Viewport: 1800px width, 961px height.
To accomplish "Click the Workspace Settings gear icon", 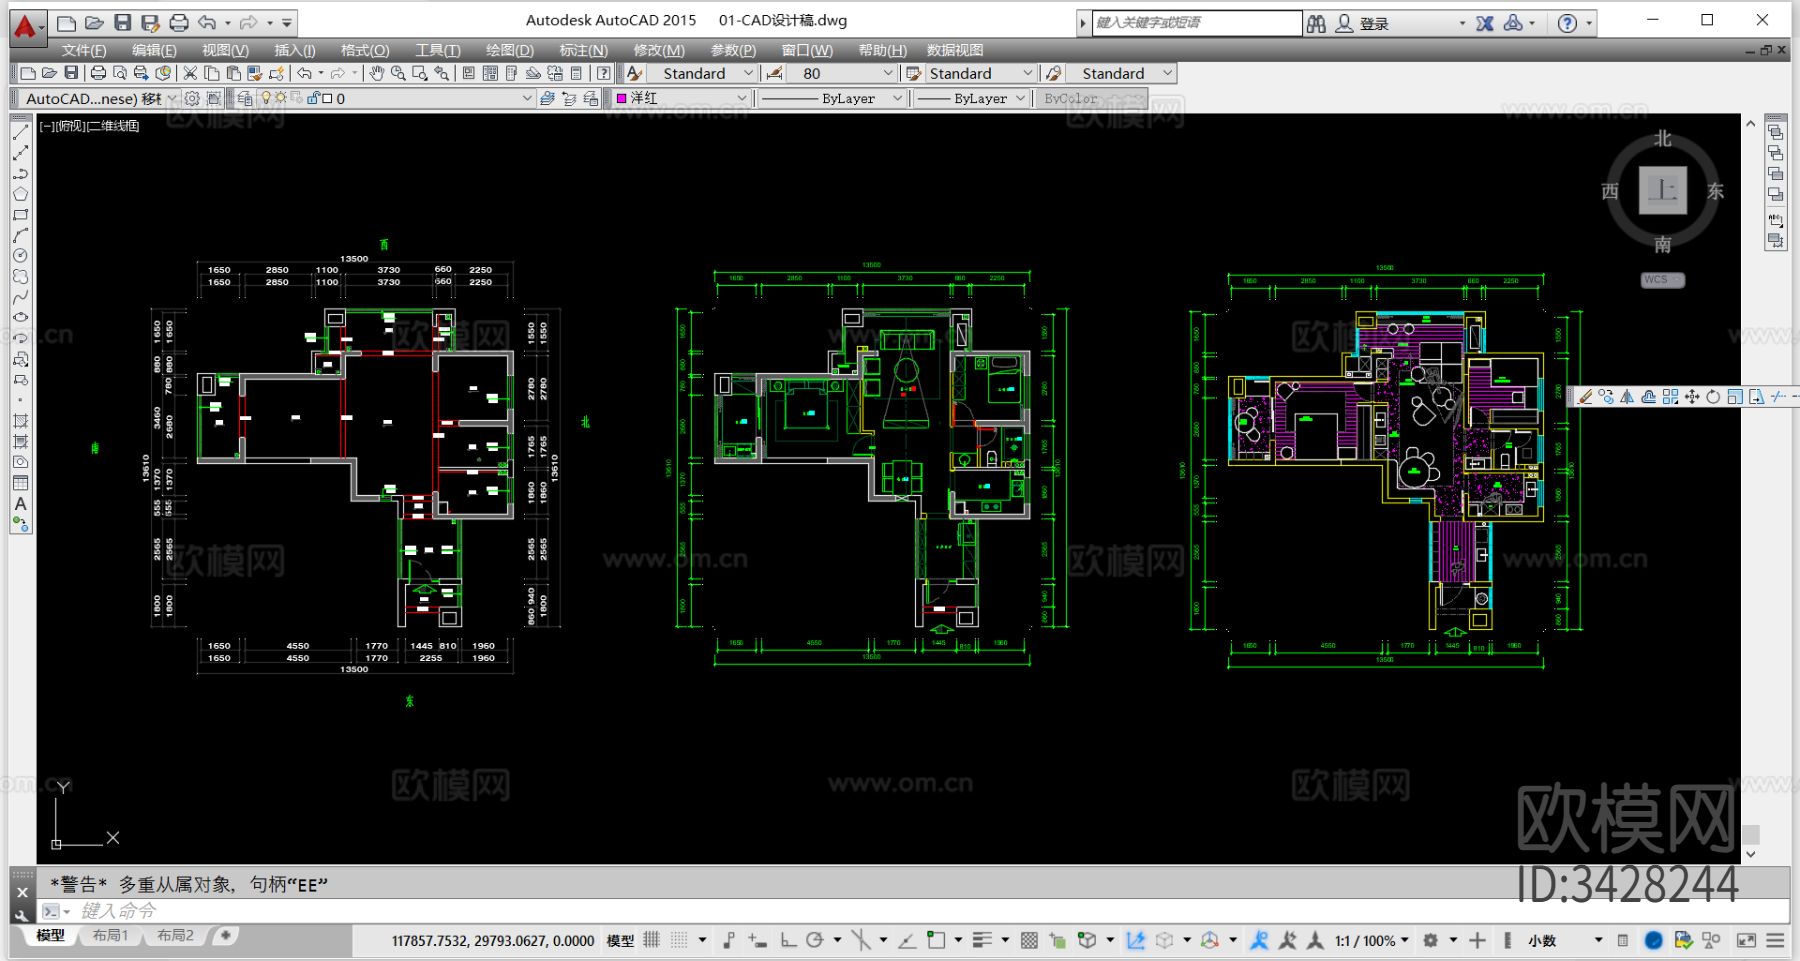I will (x=192, y=98).
